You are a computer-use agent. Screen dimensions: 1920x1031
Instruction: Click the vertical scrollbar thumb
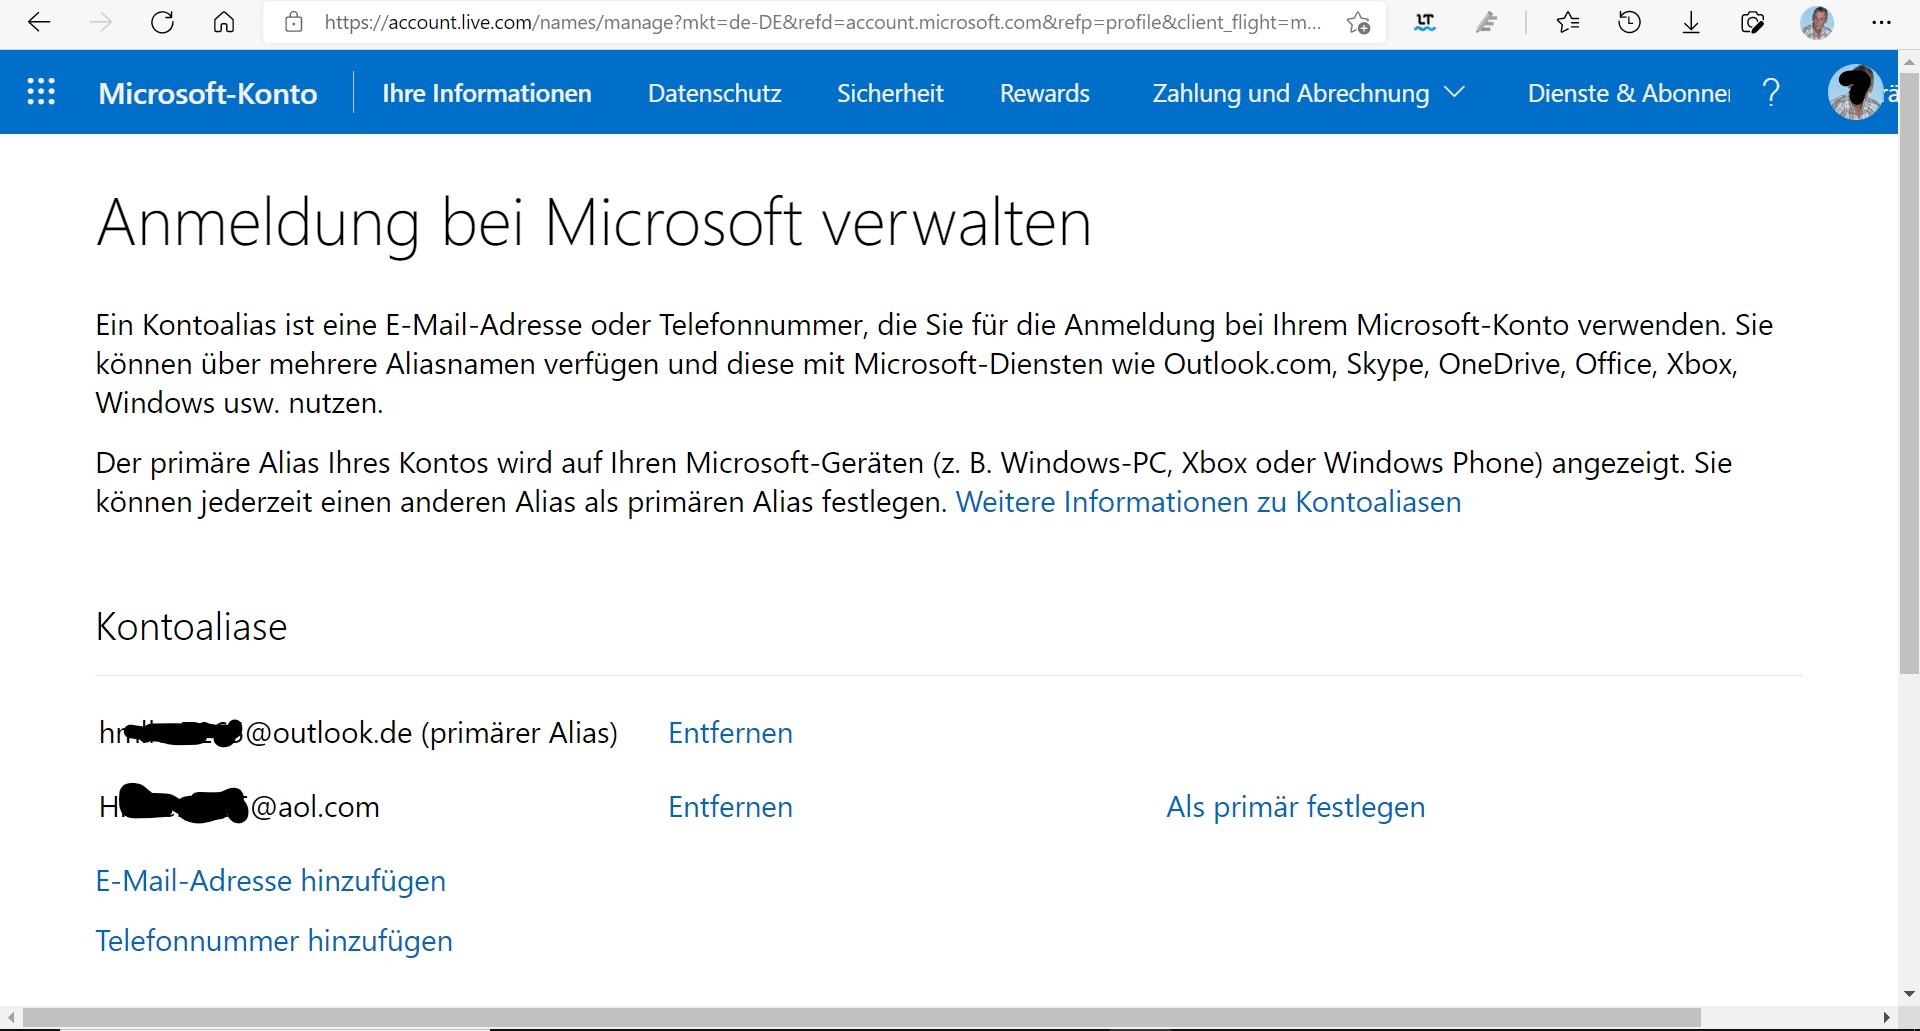1909,372
